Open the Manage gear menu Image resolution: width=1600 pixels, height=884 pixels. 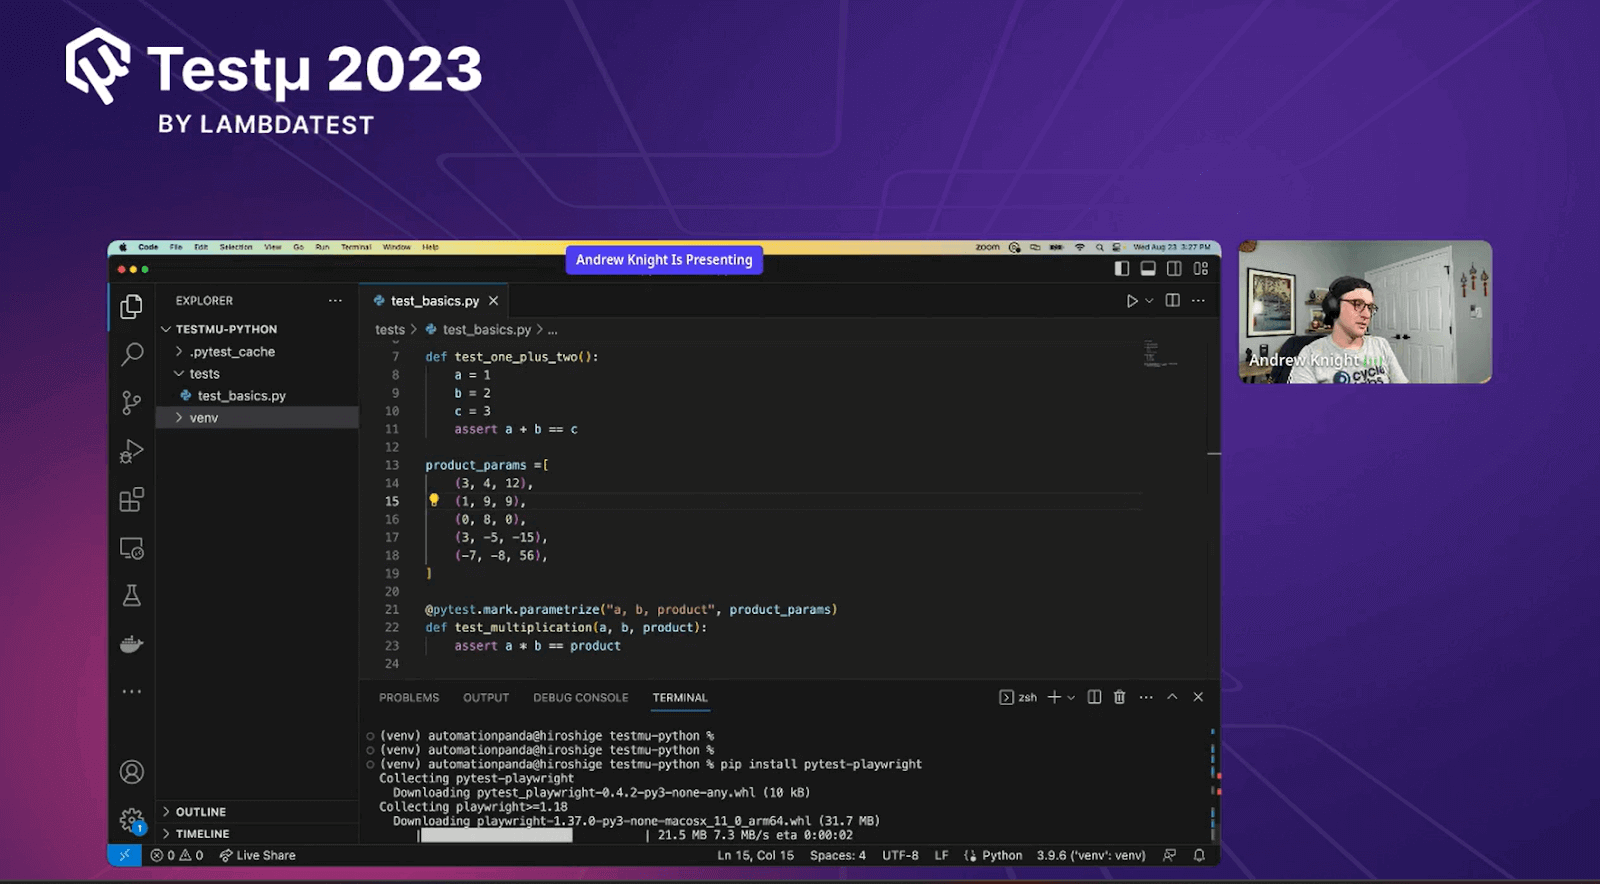pos(131,821)
